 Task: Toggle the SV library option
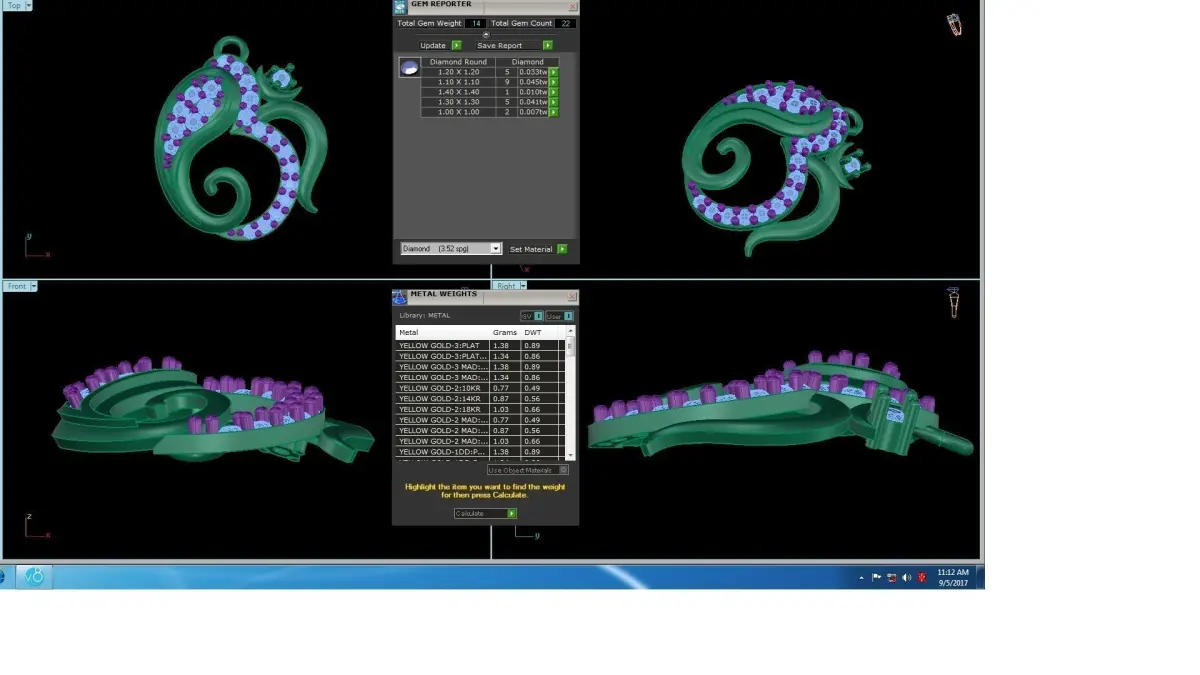click(532, 316)
